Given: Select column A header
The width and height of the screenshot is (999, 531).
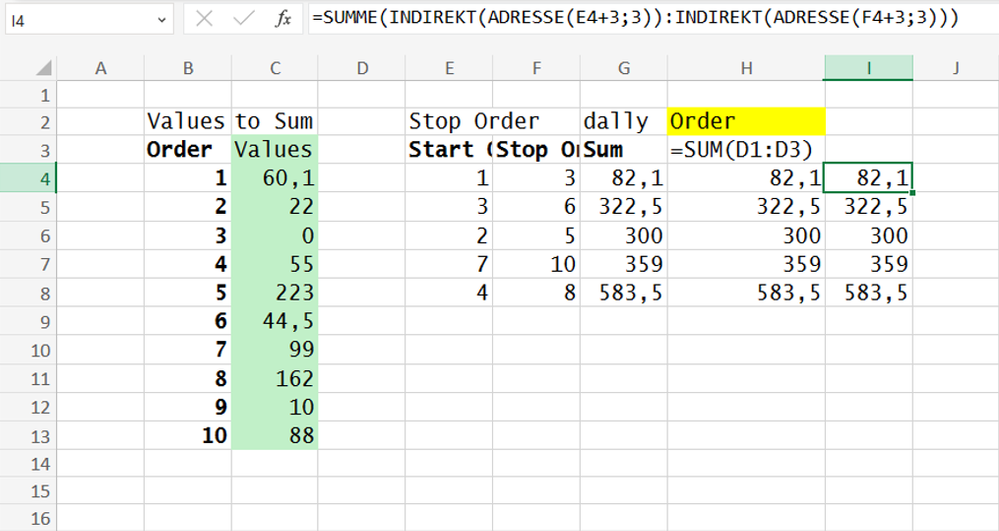Looking at the screenshot, I should coord(101,68).
